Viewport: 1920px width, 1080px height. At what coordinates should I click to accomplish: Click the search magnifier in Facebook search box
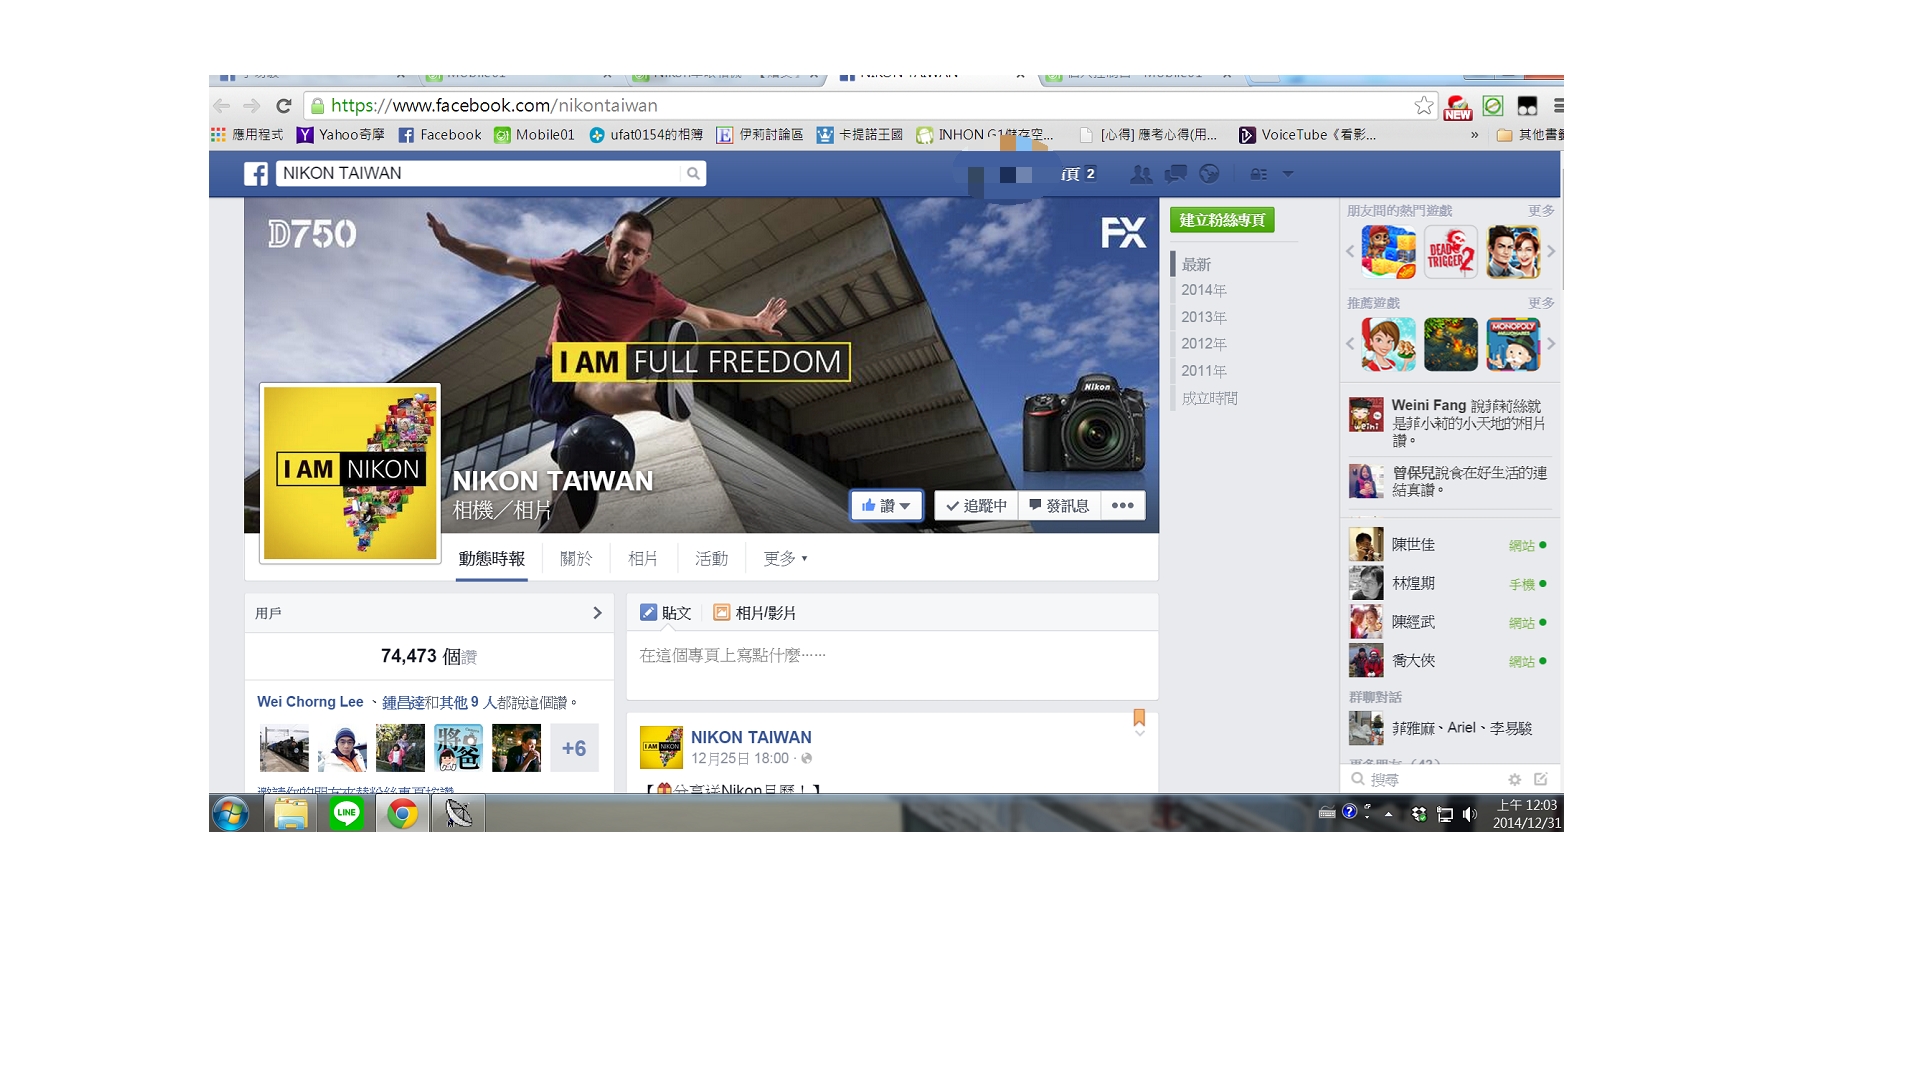tap(693, 174)
